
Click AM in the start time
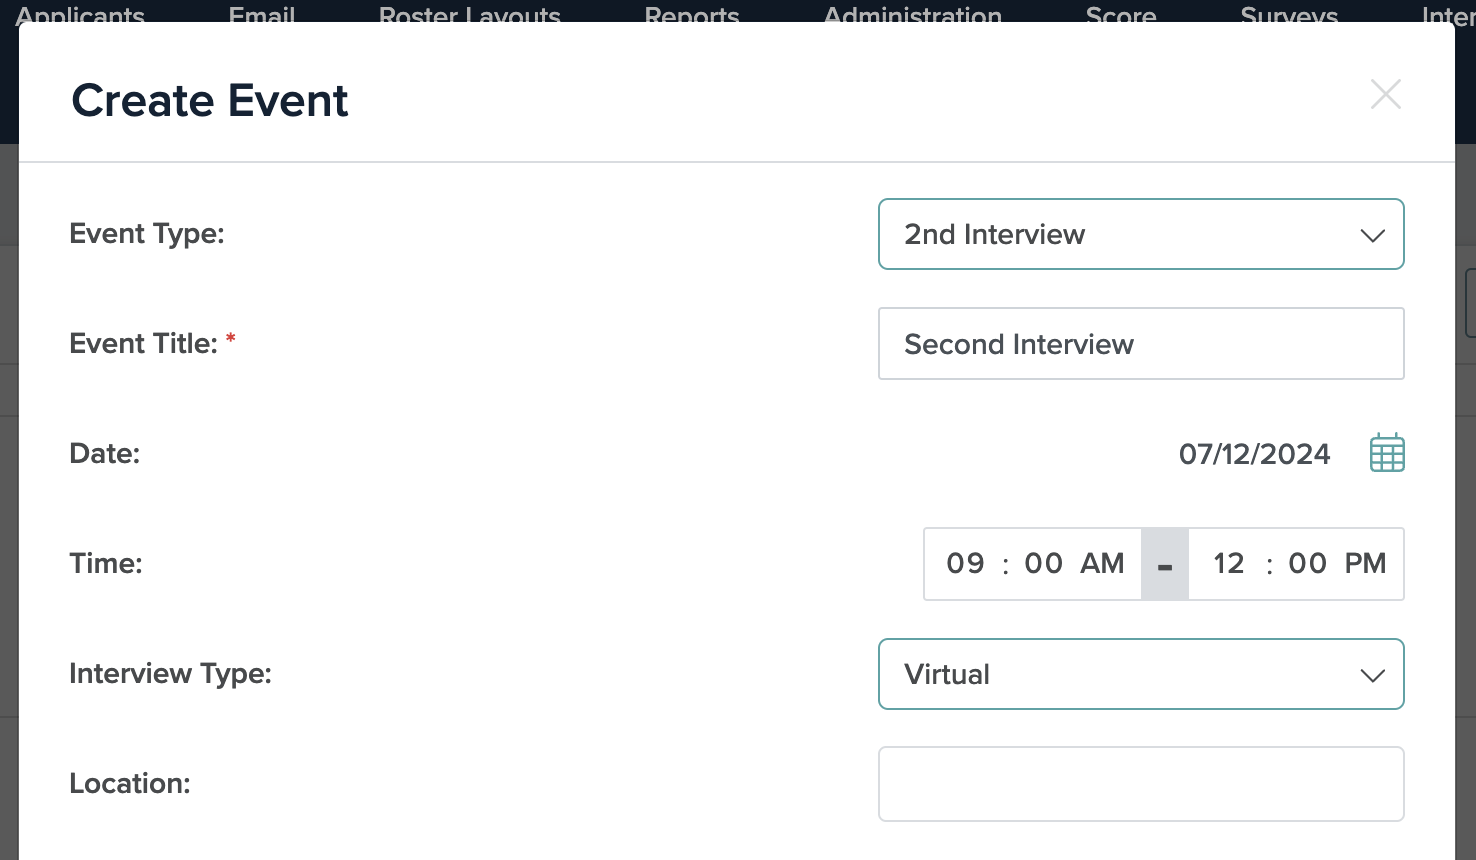tap(1102, 564)
